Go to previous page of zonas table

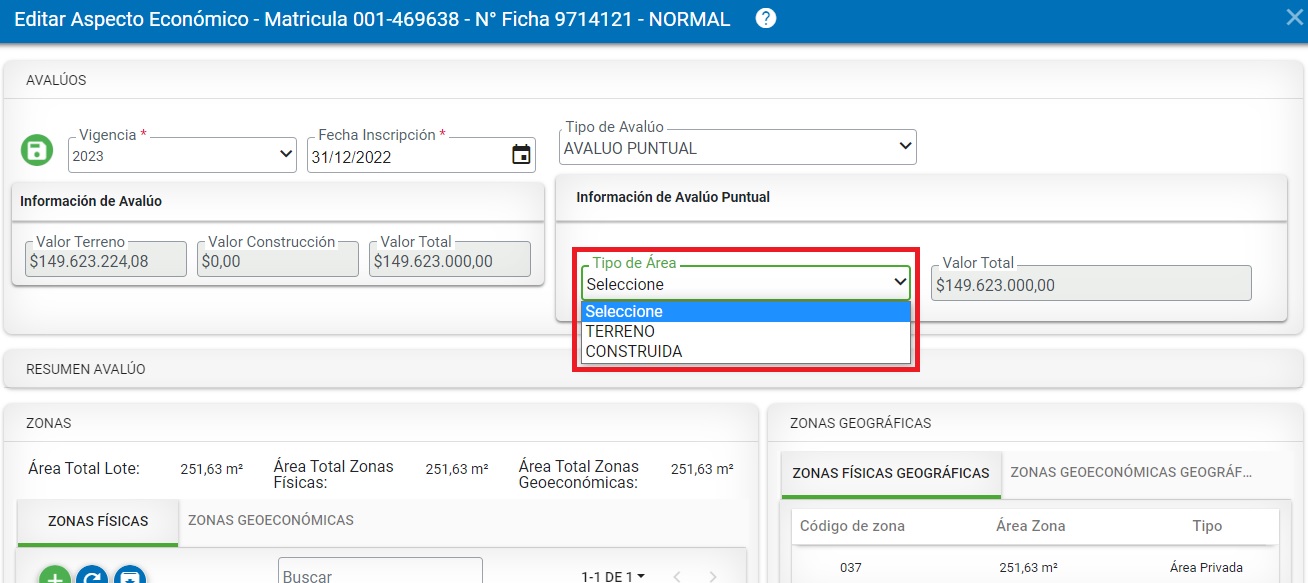pos(677,576)
